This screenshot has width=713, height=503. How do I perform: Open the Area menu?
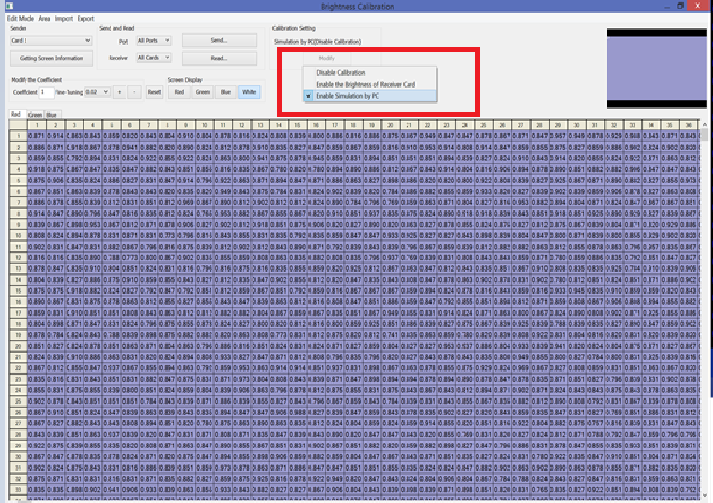point(45,19)
